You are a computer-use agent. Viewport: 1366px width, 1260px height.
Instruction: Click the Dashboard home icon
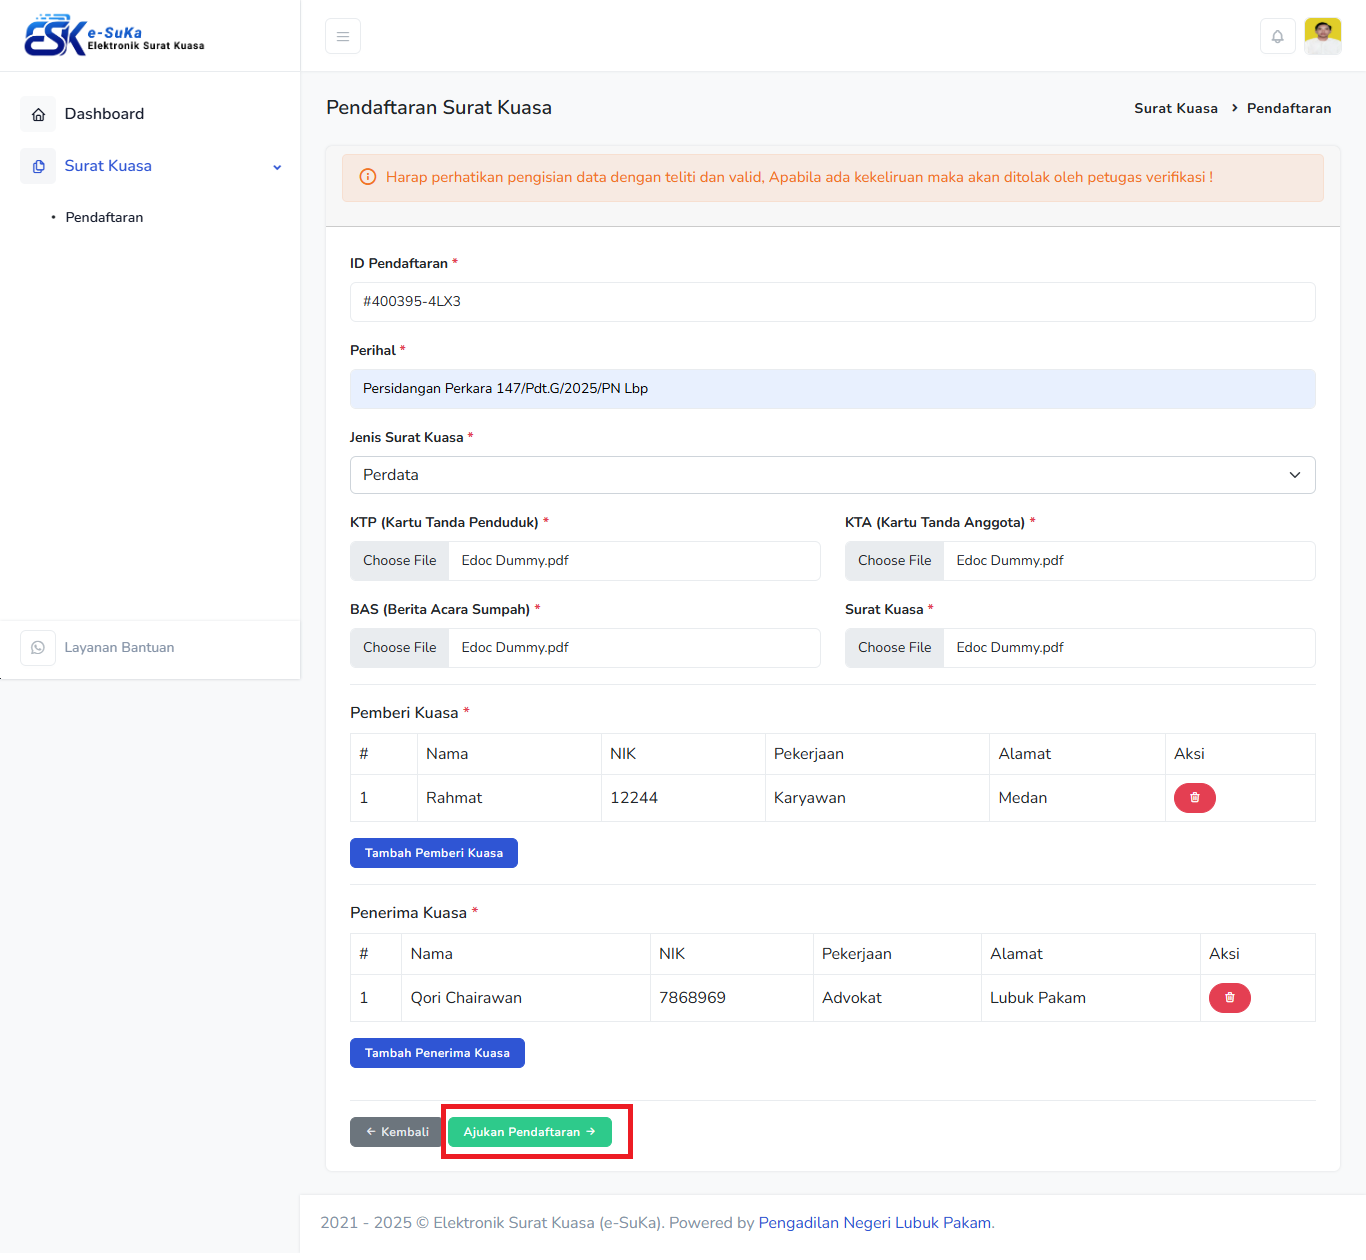(38, 114)
